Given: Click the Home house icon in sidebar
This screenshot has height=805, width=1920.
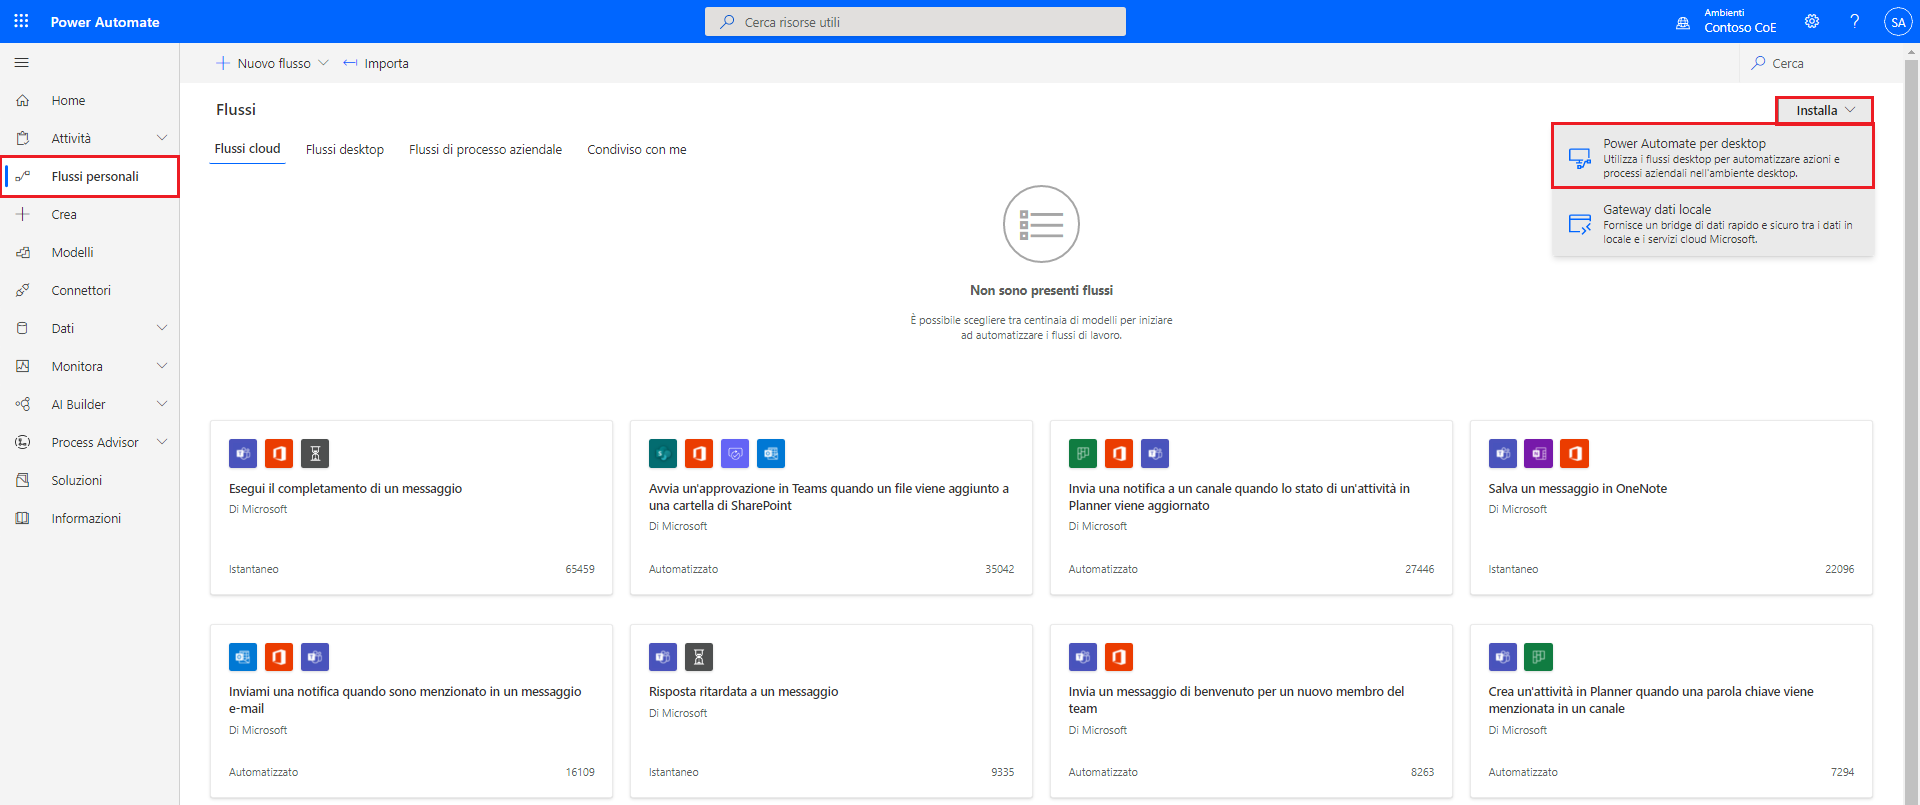Looking at the screenshot, I should pos(22,100).
